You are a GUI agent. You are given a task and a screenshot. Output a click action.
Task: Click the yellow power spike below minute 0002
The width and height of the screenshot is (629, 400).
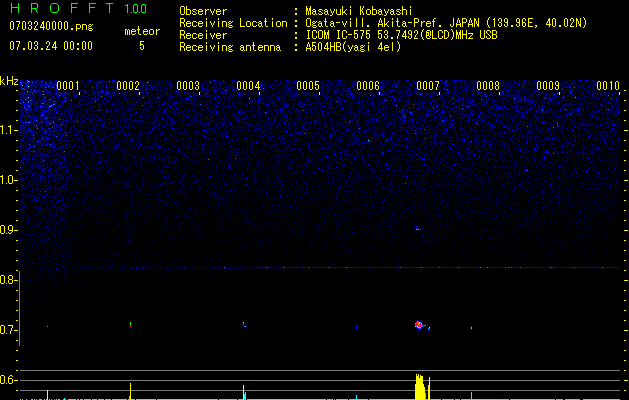[130, 391]
